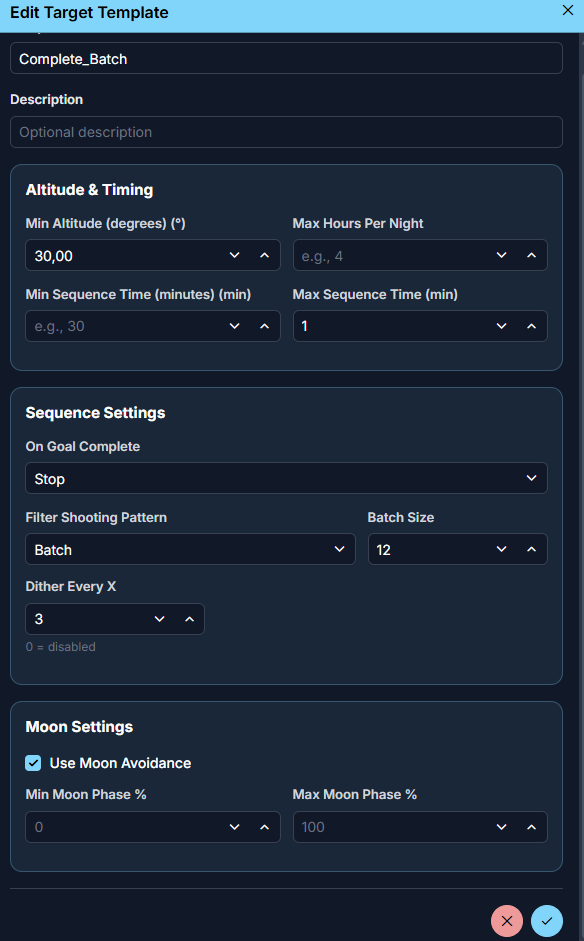584x941 pixels.
Task: Decrease the Max Moon Phase percentage
Action: (x=501, y=827)
